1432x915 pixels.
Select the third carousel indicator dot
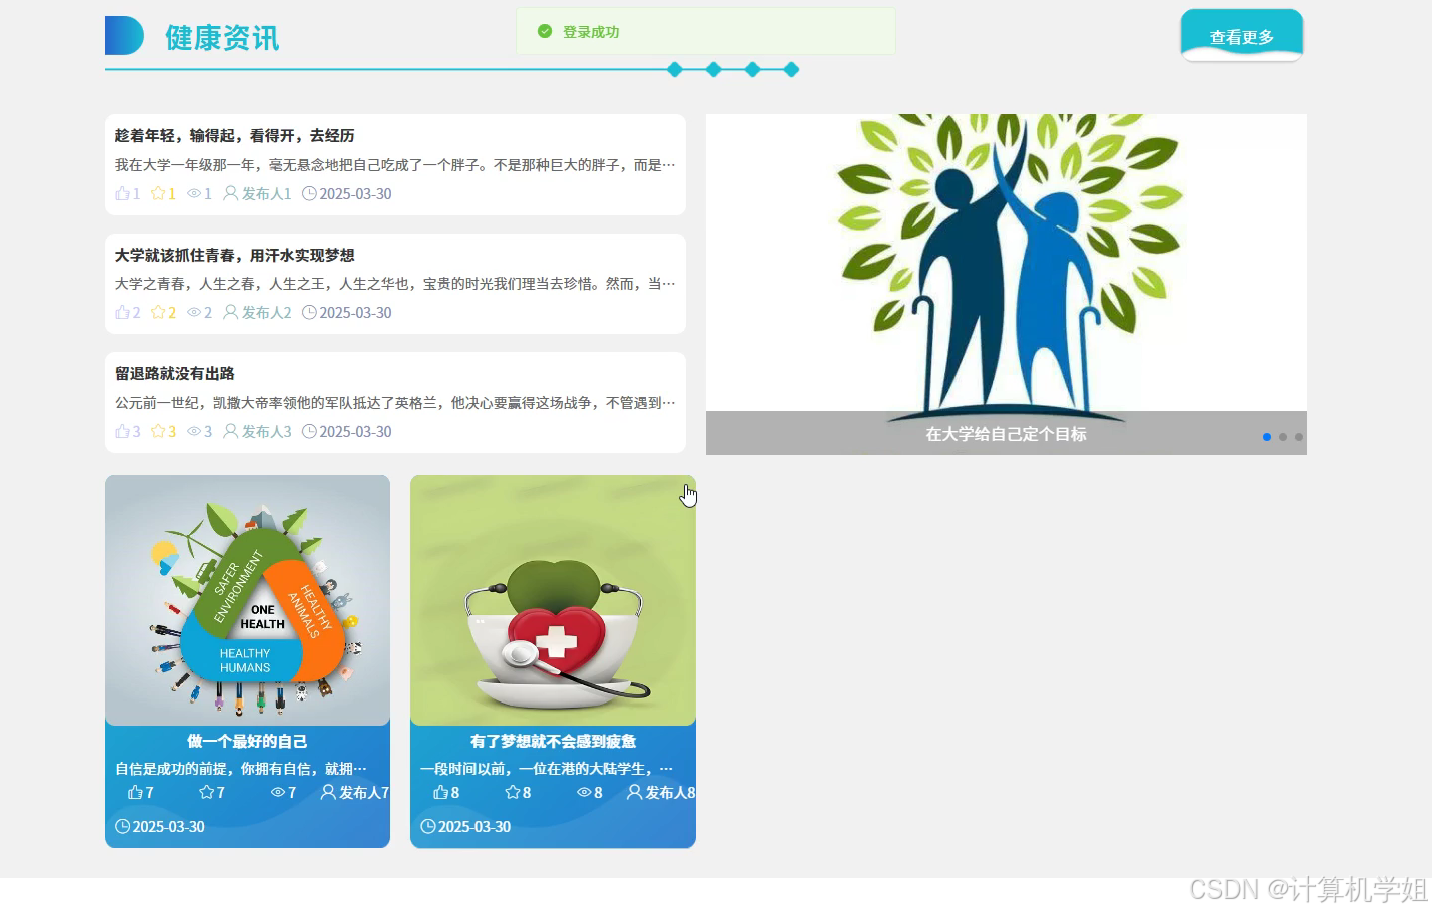coord(1299,437)
